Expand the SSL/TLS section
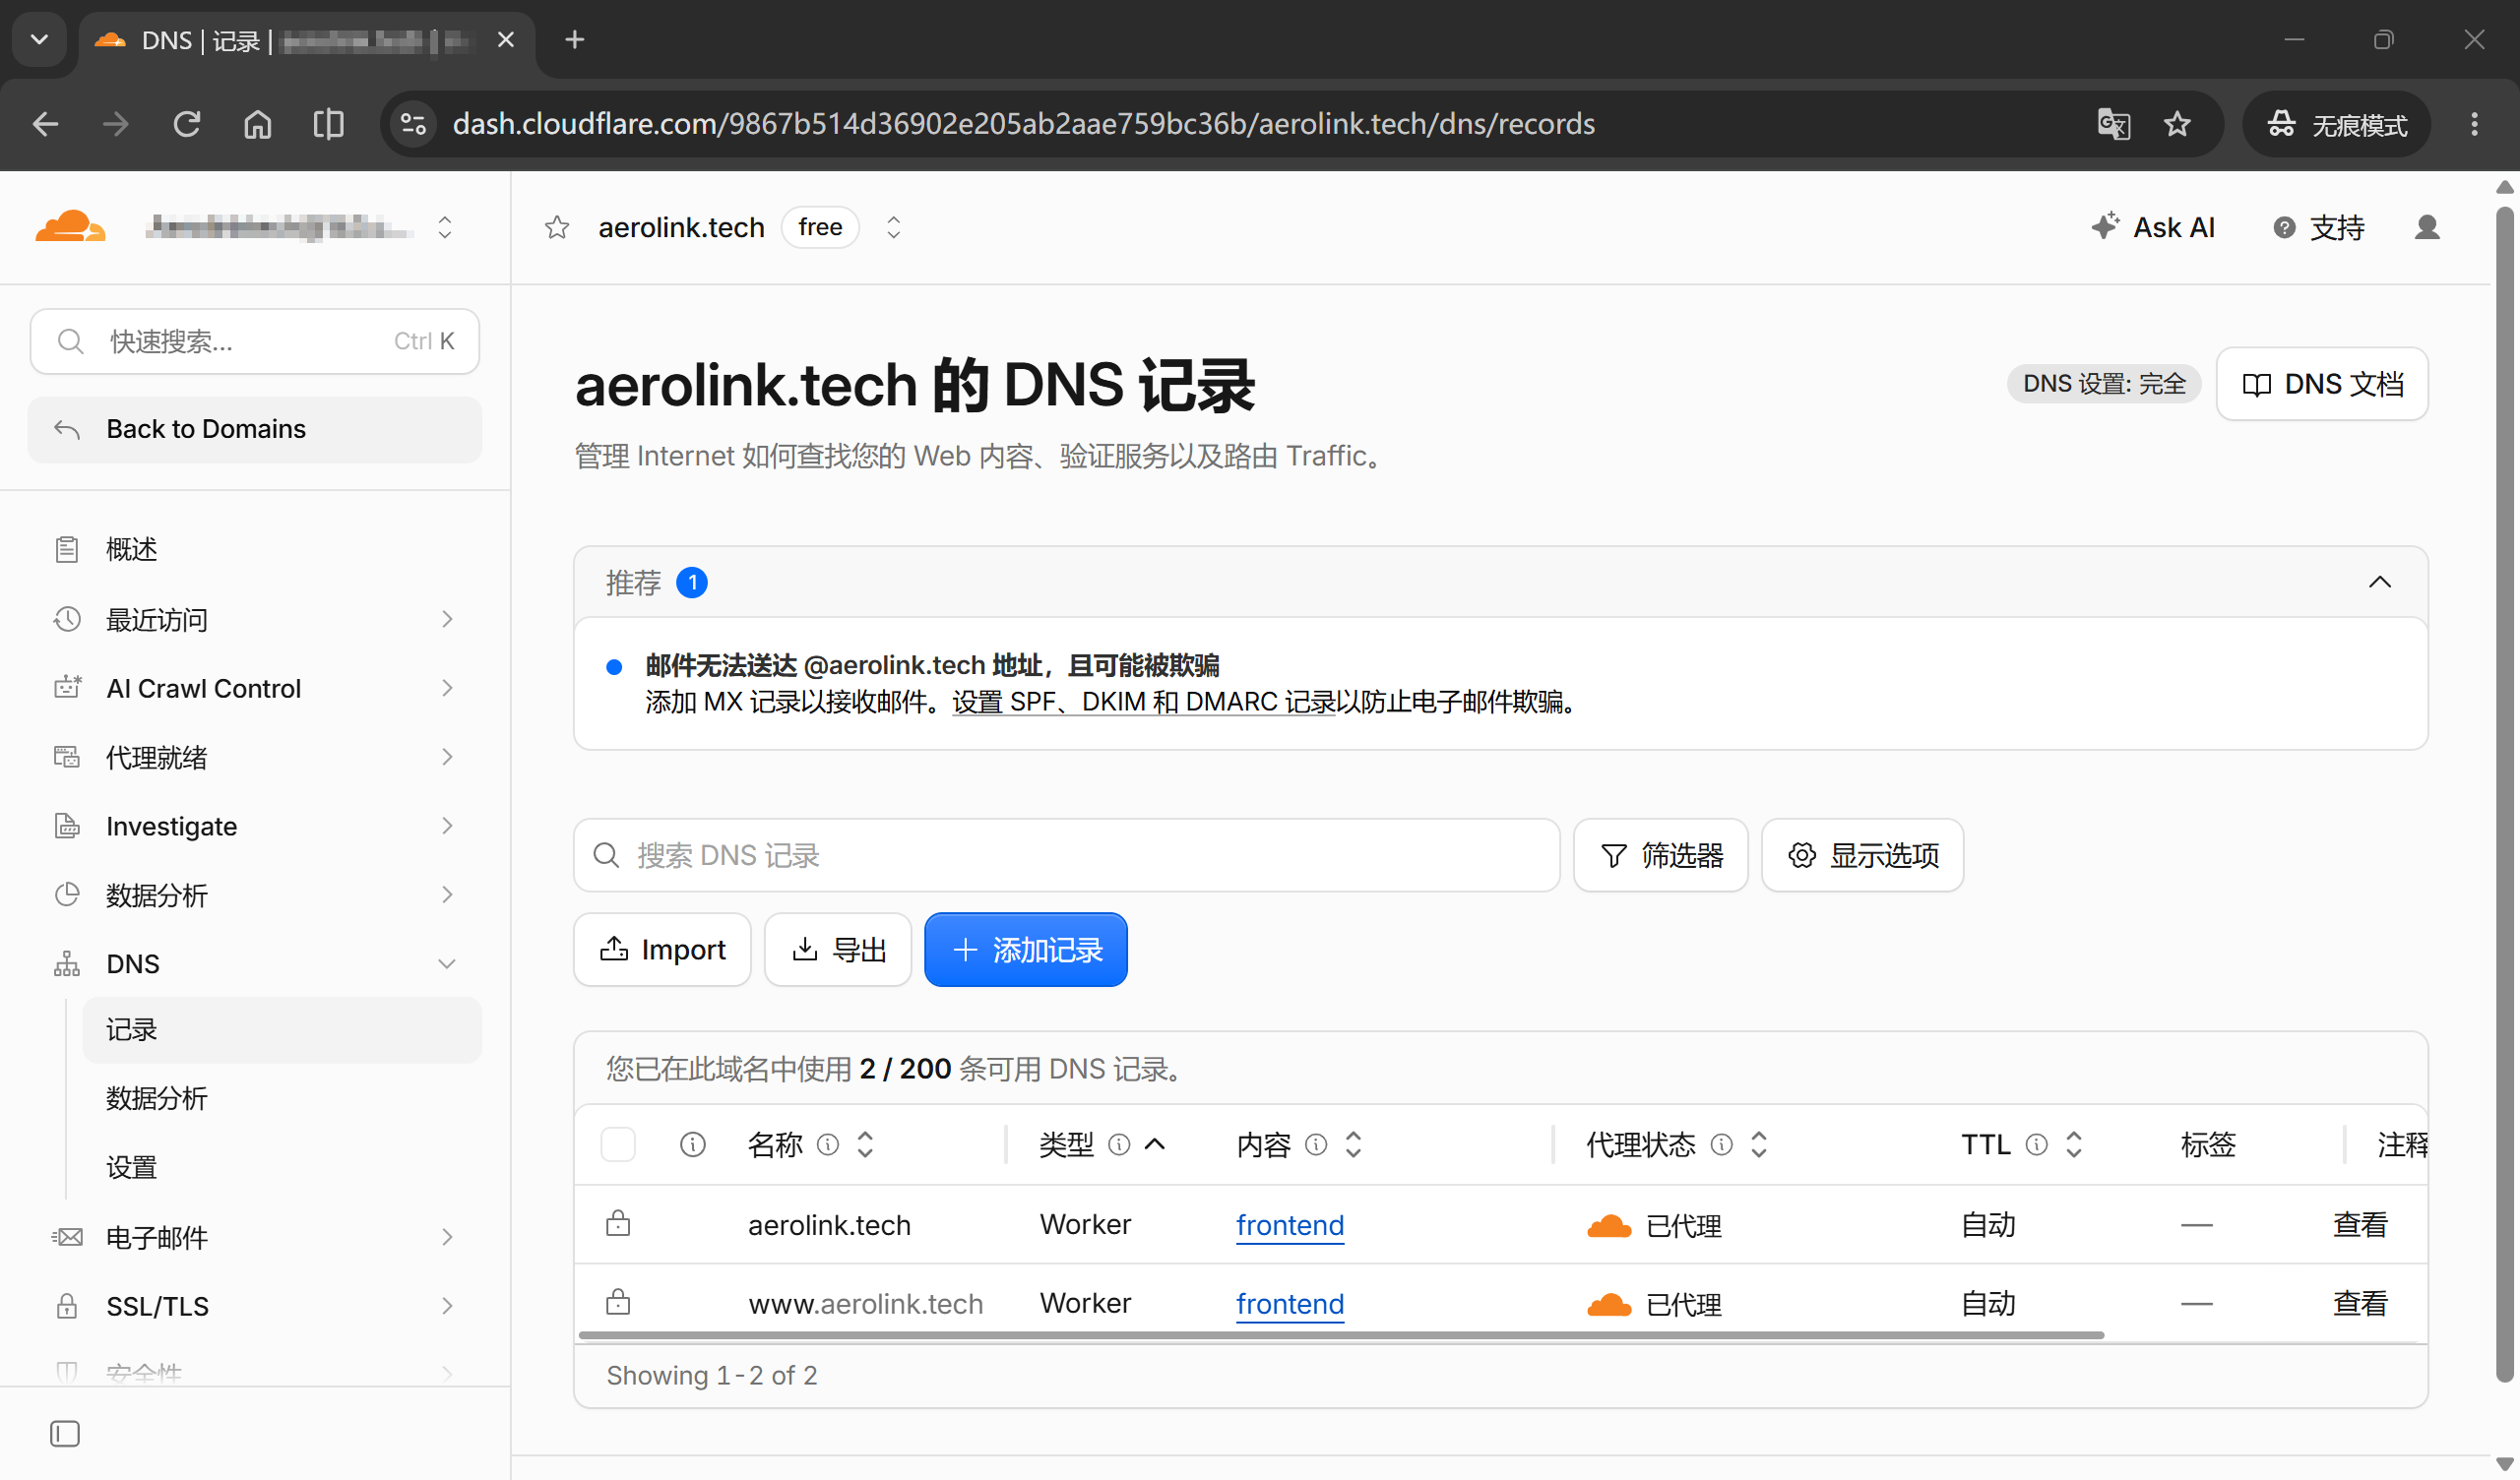This screenshot has width=2520, height=1480. coord(255,1306)
